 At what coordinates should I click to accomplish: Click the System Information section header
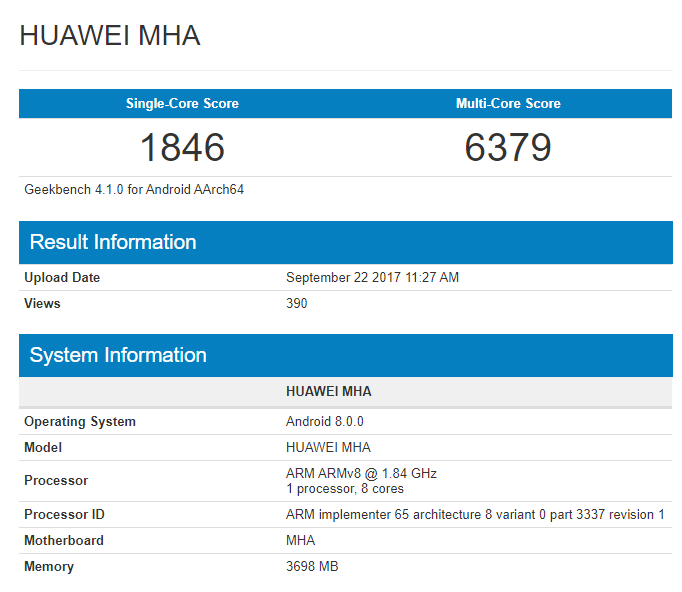point(118,355)
